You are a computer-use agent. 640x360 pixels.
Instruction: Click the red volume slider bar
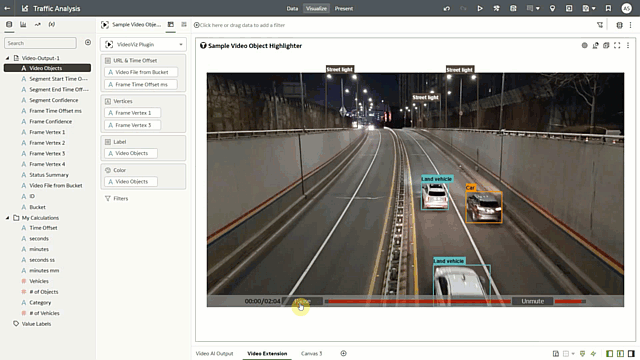(x=570, y=301)
